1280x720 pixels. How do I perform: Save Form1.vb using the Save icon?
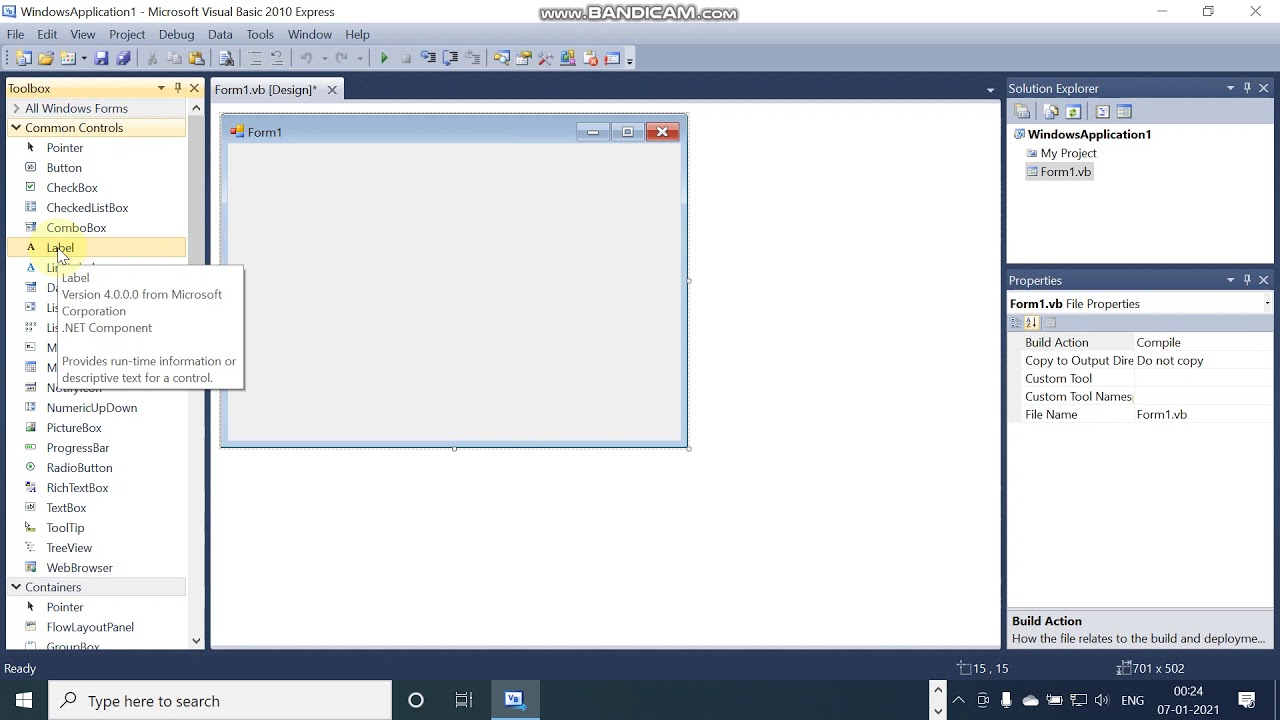[101, 59]
